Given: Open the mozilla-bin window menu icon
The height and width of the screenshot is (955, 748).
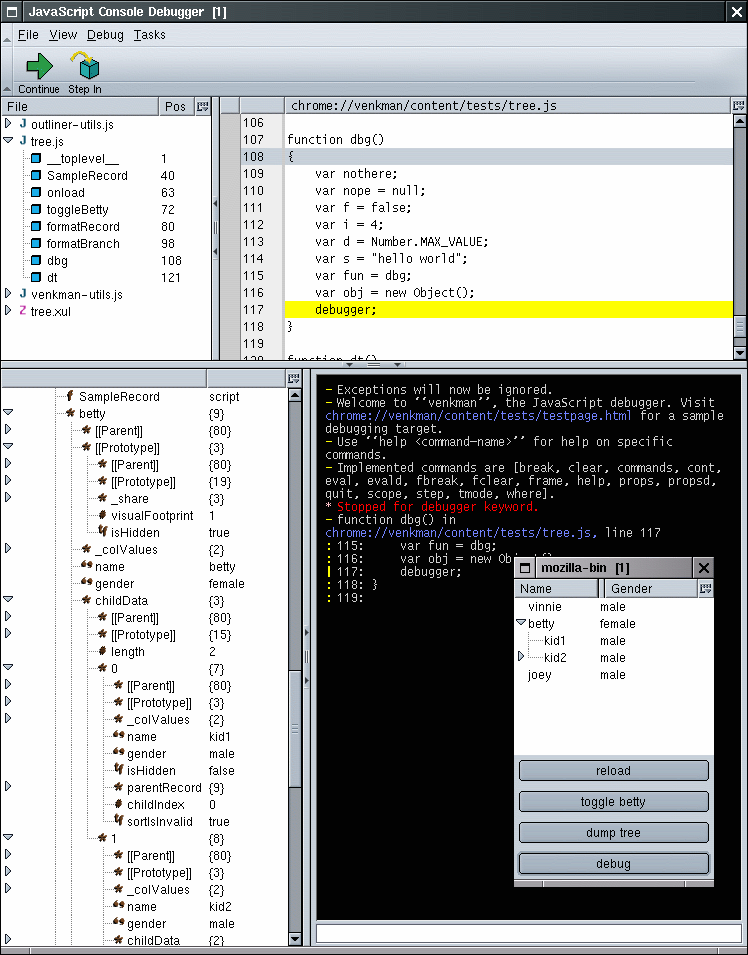Looking at the screenshot, I should click(524, 568).
